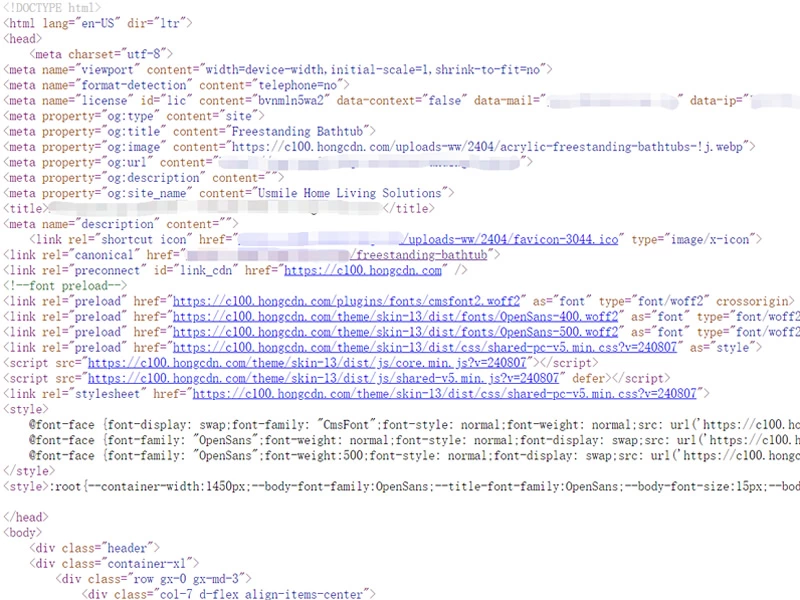This screenshot has width=800, height=600.
Task: Click the opening <head> tag
Action: 22,39
